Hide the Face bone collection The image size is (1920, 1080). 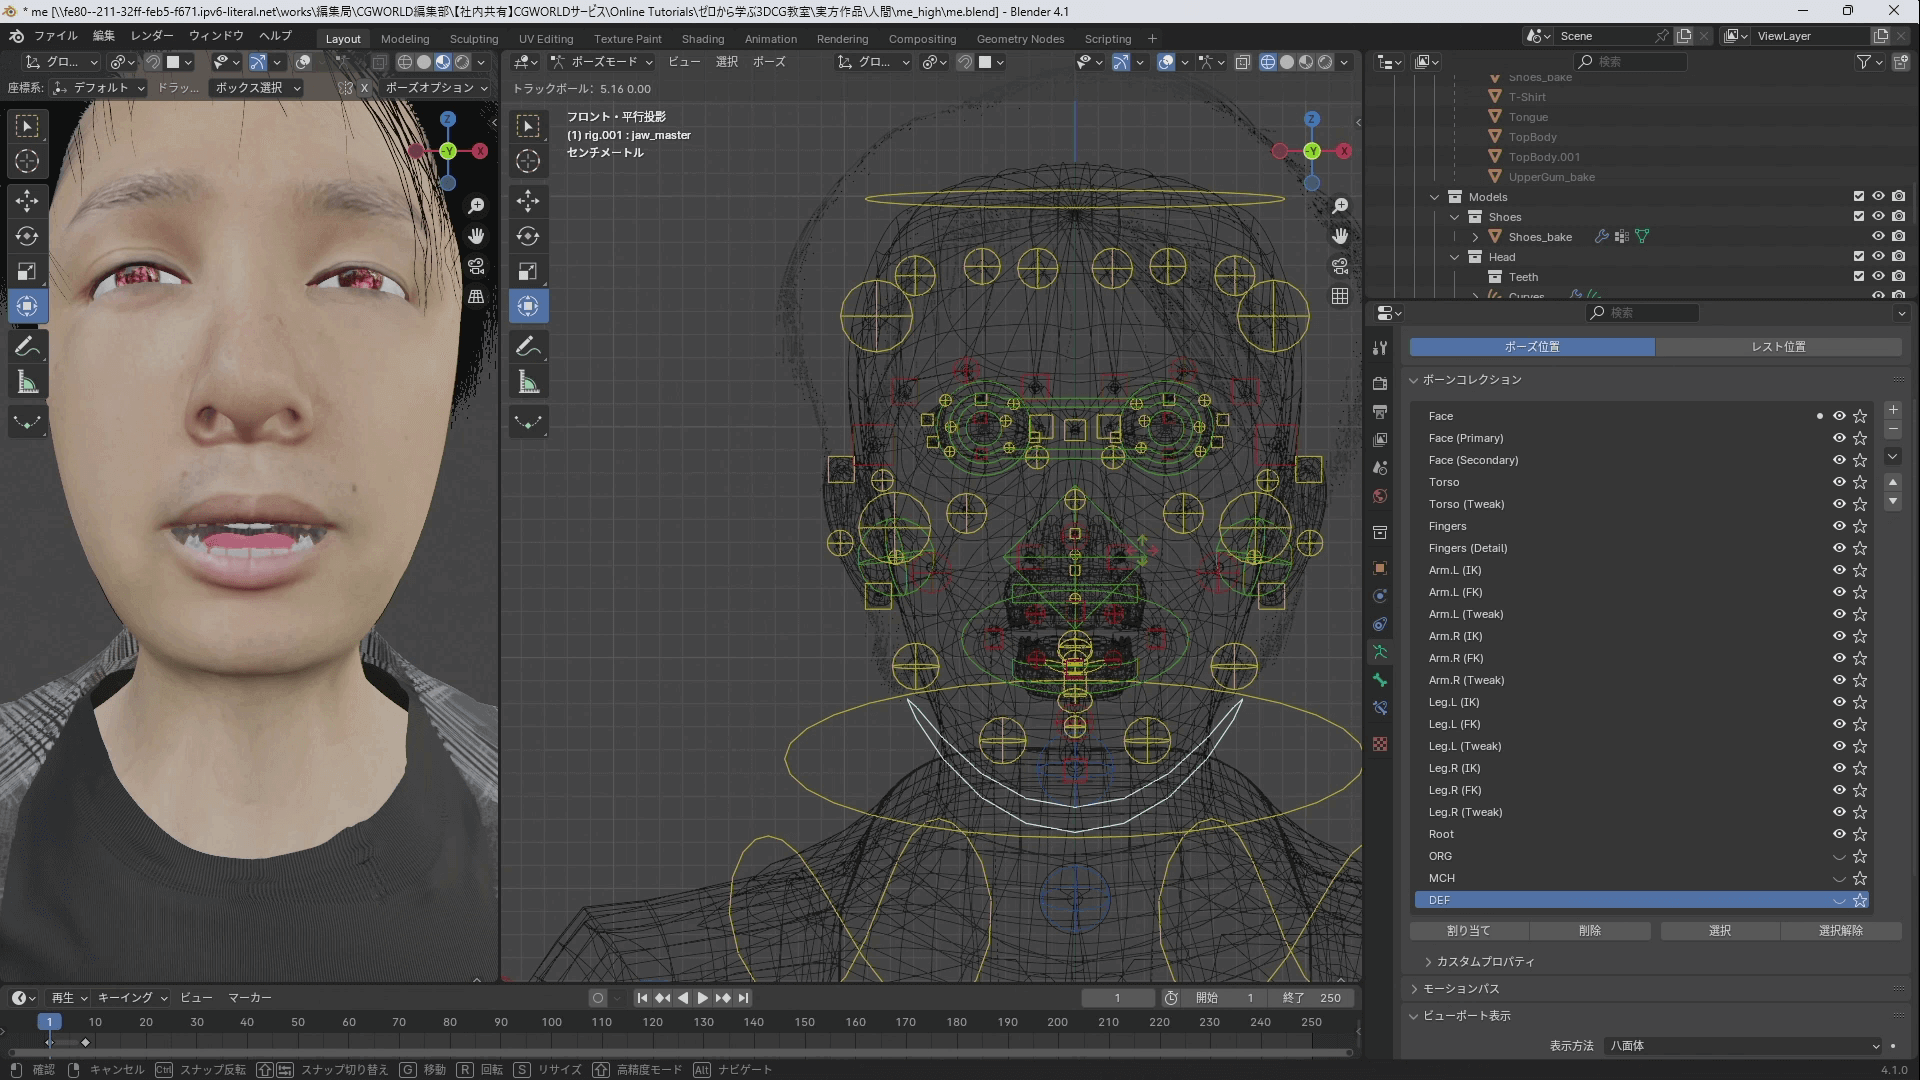[x=1839, y=416]
